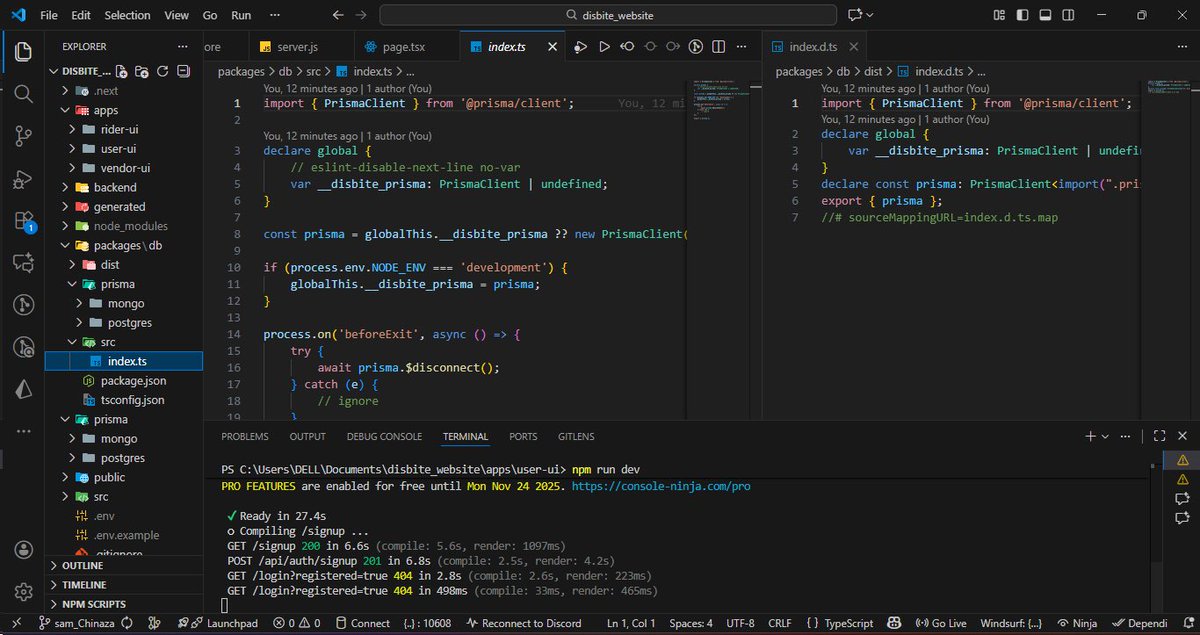1200x635 pixels.
Task: Open the Accounts menu in activity bar
Action: [x=22, y=550]
